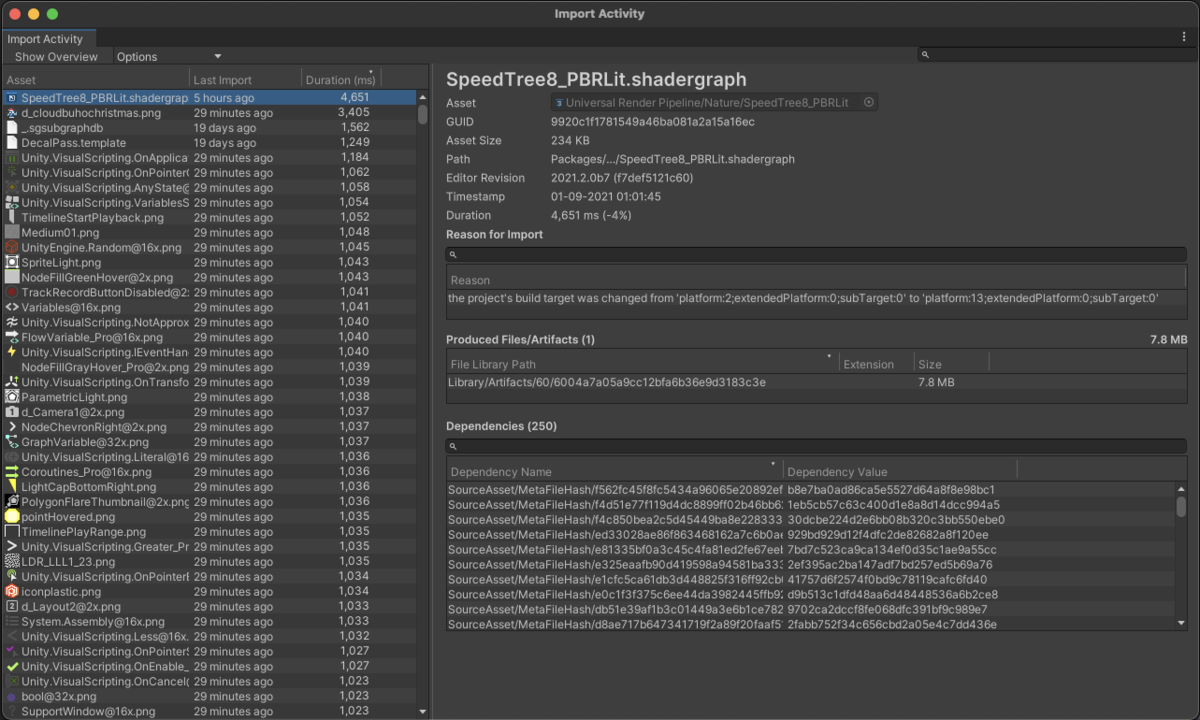This screenshot has width=1200, height=720.
Task: Select the TimelinePlayRange.png row
Action: [209, 532]
